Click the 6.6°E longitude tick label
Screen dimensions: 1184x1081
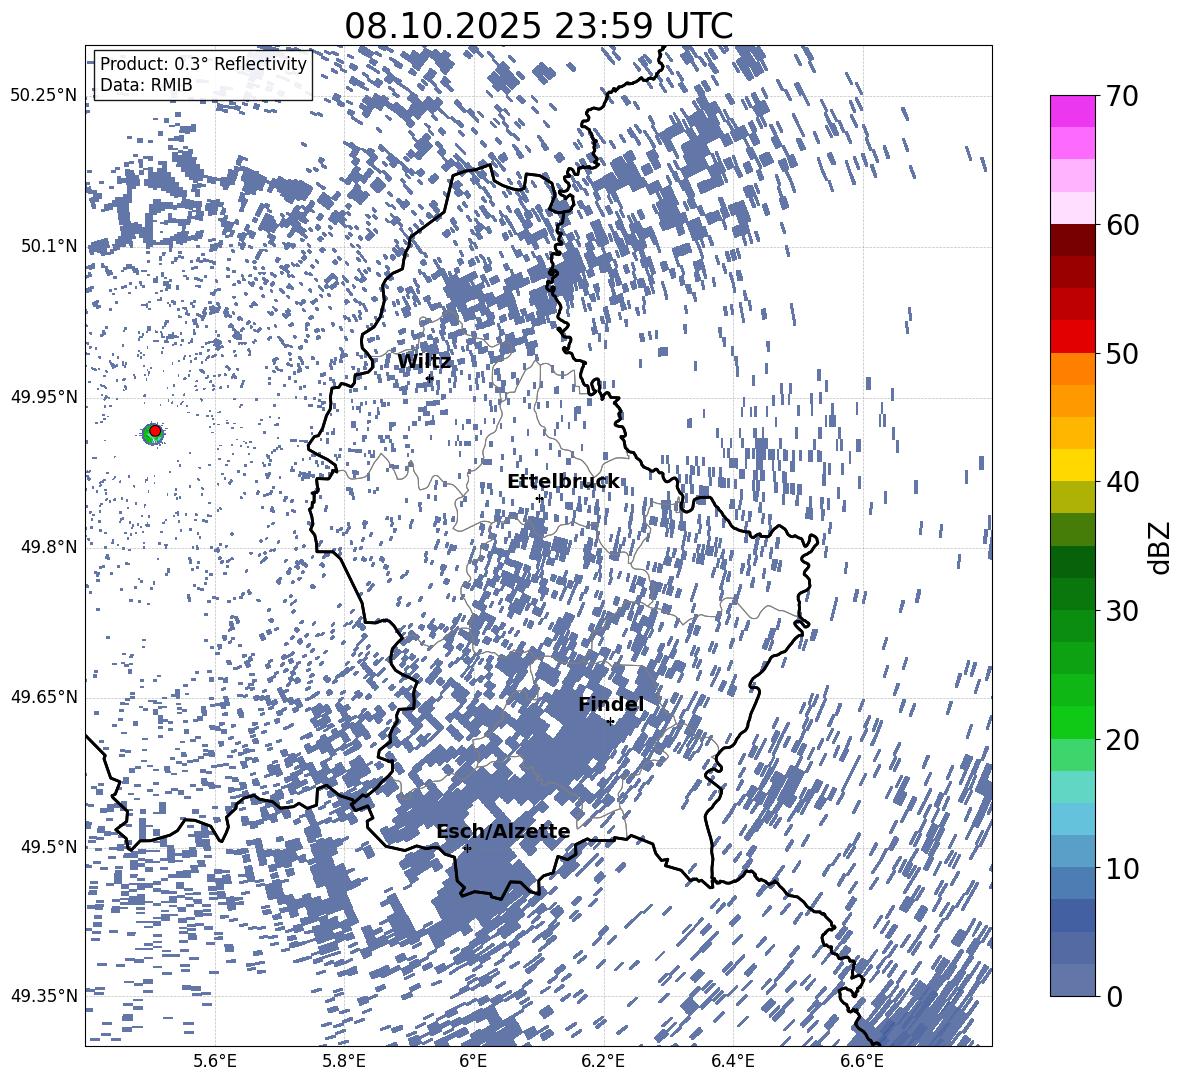(862, 1061)
